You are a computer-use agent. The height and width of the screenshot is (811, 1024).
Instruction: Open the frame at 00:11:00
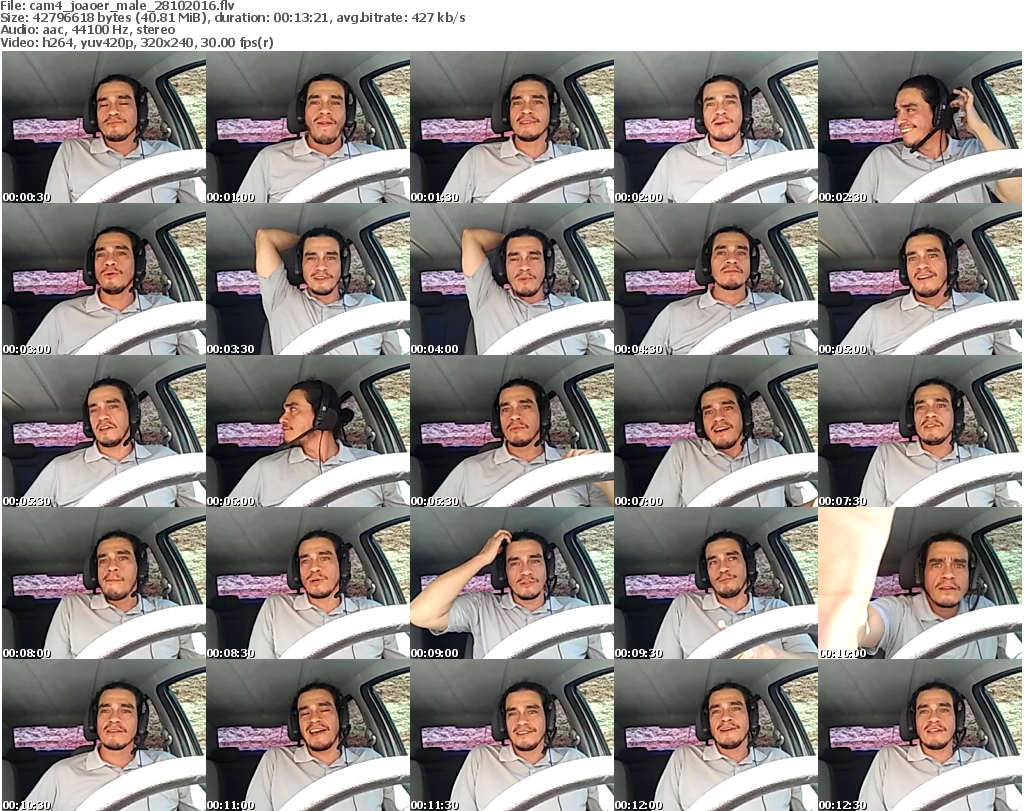pos(308,735)
